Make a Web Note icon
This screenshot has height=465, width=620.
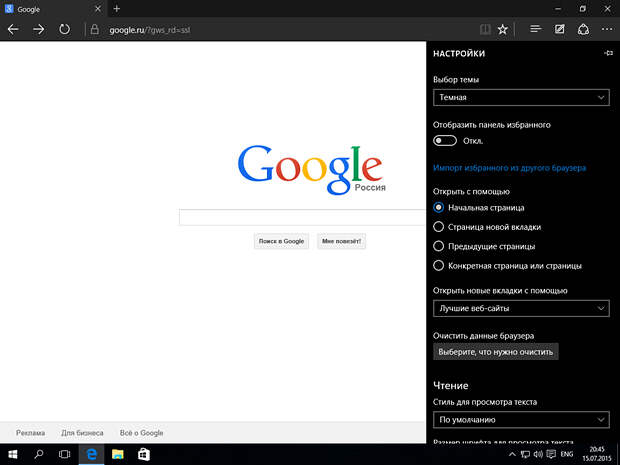coord(560,29)
